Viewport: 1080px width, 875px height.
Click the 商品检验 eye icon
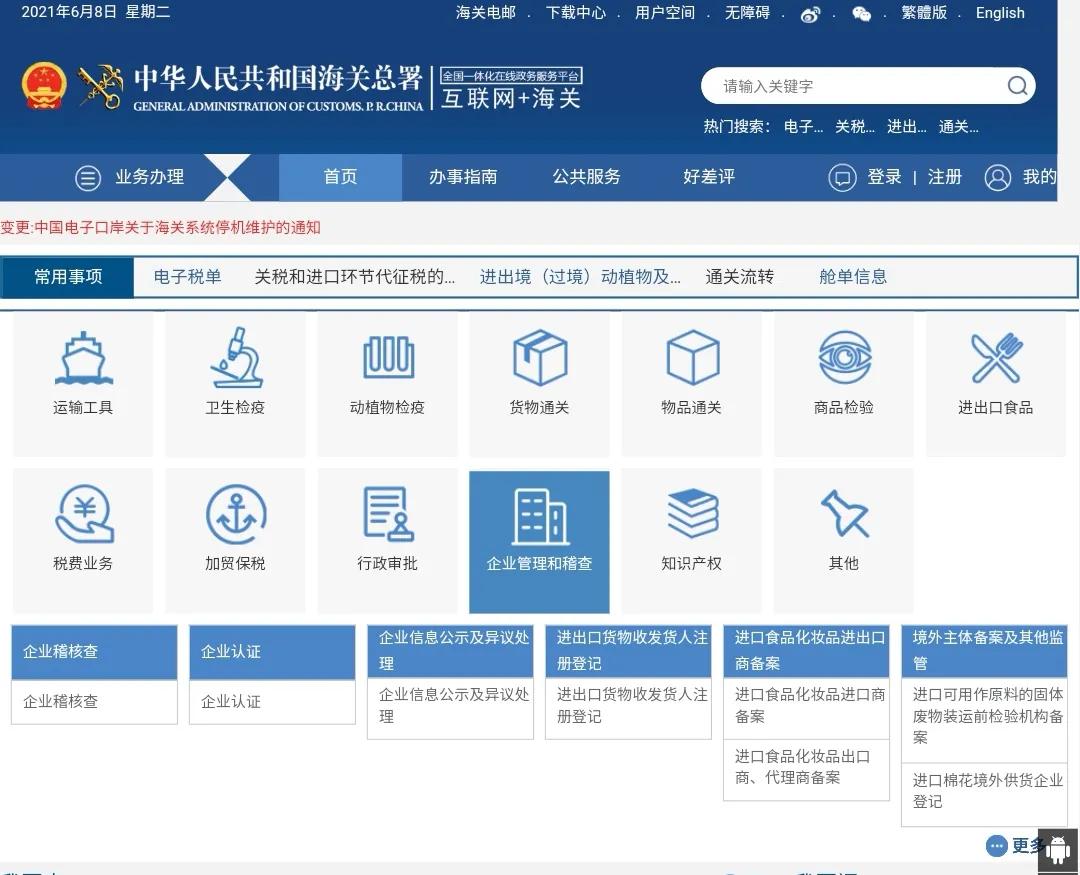(x=843, y=357)
